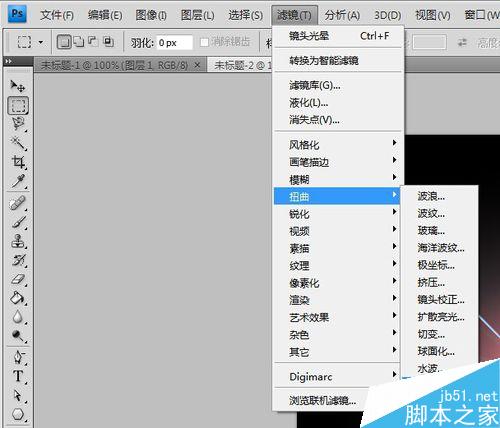Choose 海洋波纹... in the distort submenu
Image resolution: width=500 pixels, height=428 pixels.
[440, 248]
